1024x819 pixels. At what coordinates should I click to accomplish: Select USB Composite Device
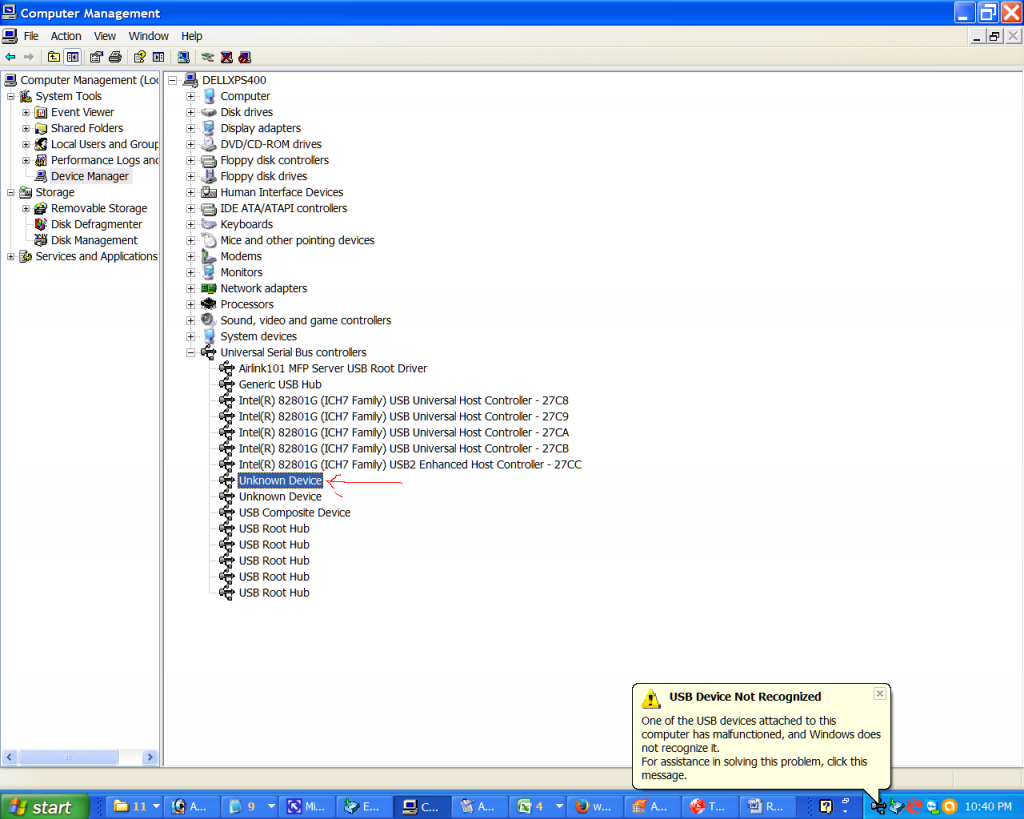coord(295,513)
